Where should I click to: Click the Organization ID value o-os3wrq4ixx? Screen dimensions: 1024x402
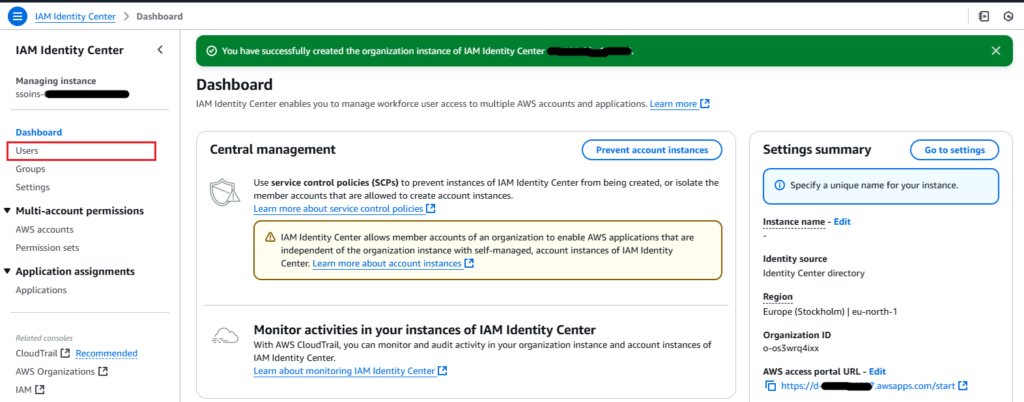791,348
